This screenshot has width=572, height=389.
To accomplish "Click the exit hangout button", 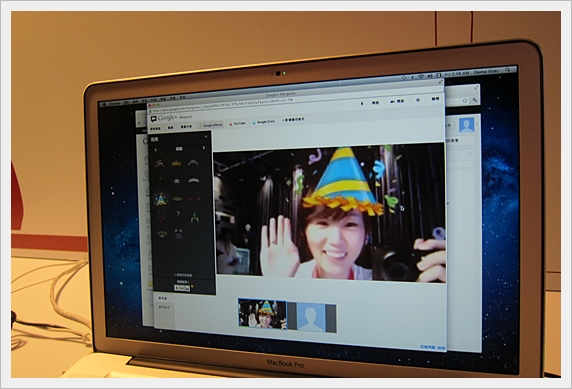I will [436, 99].
